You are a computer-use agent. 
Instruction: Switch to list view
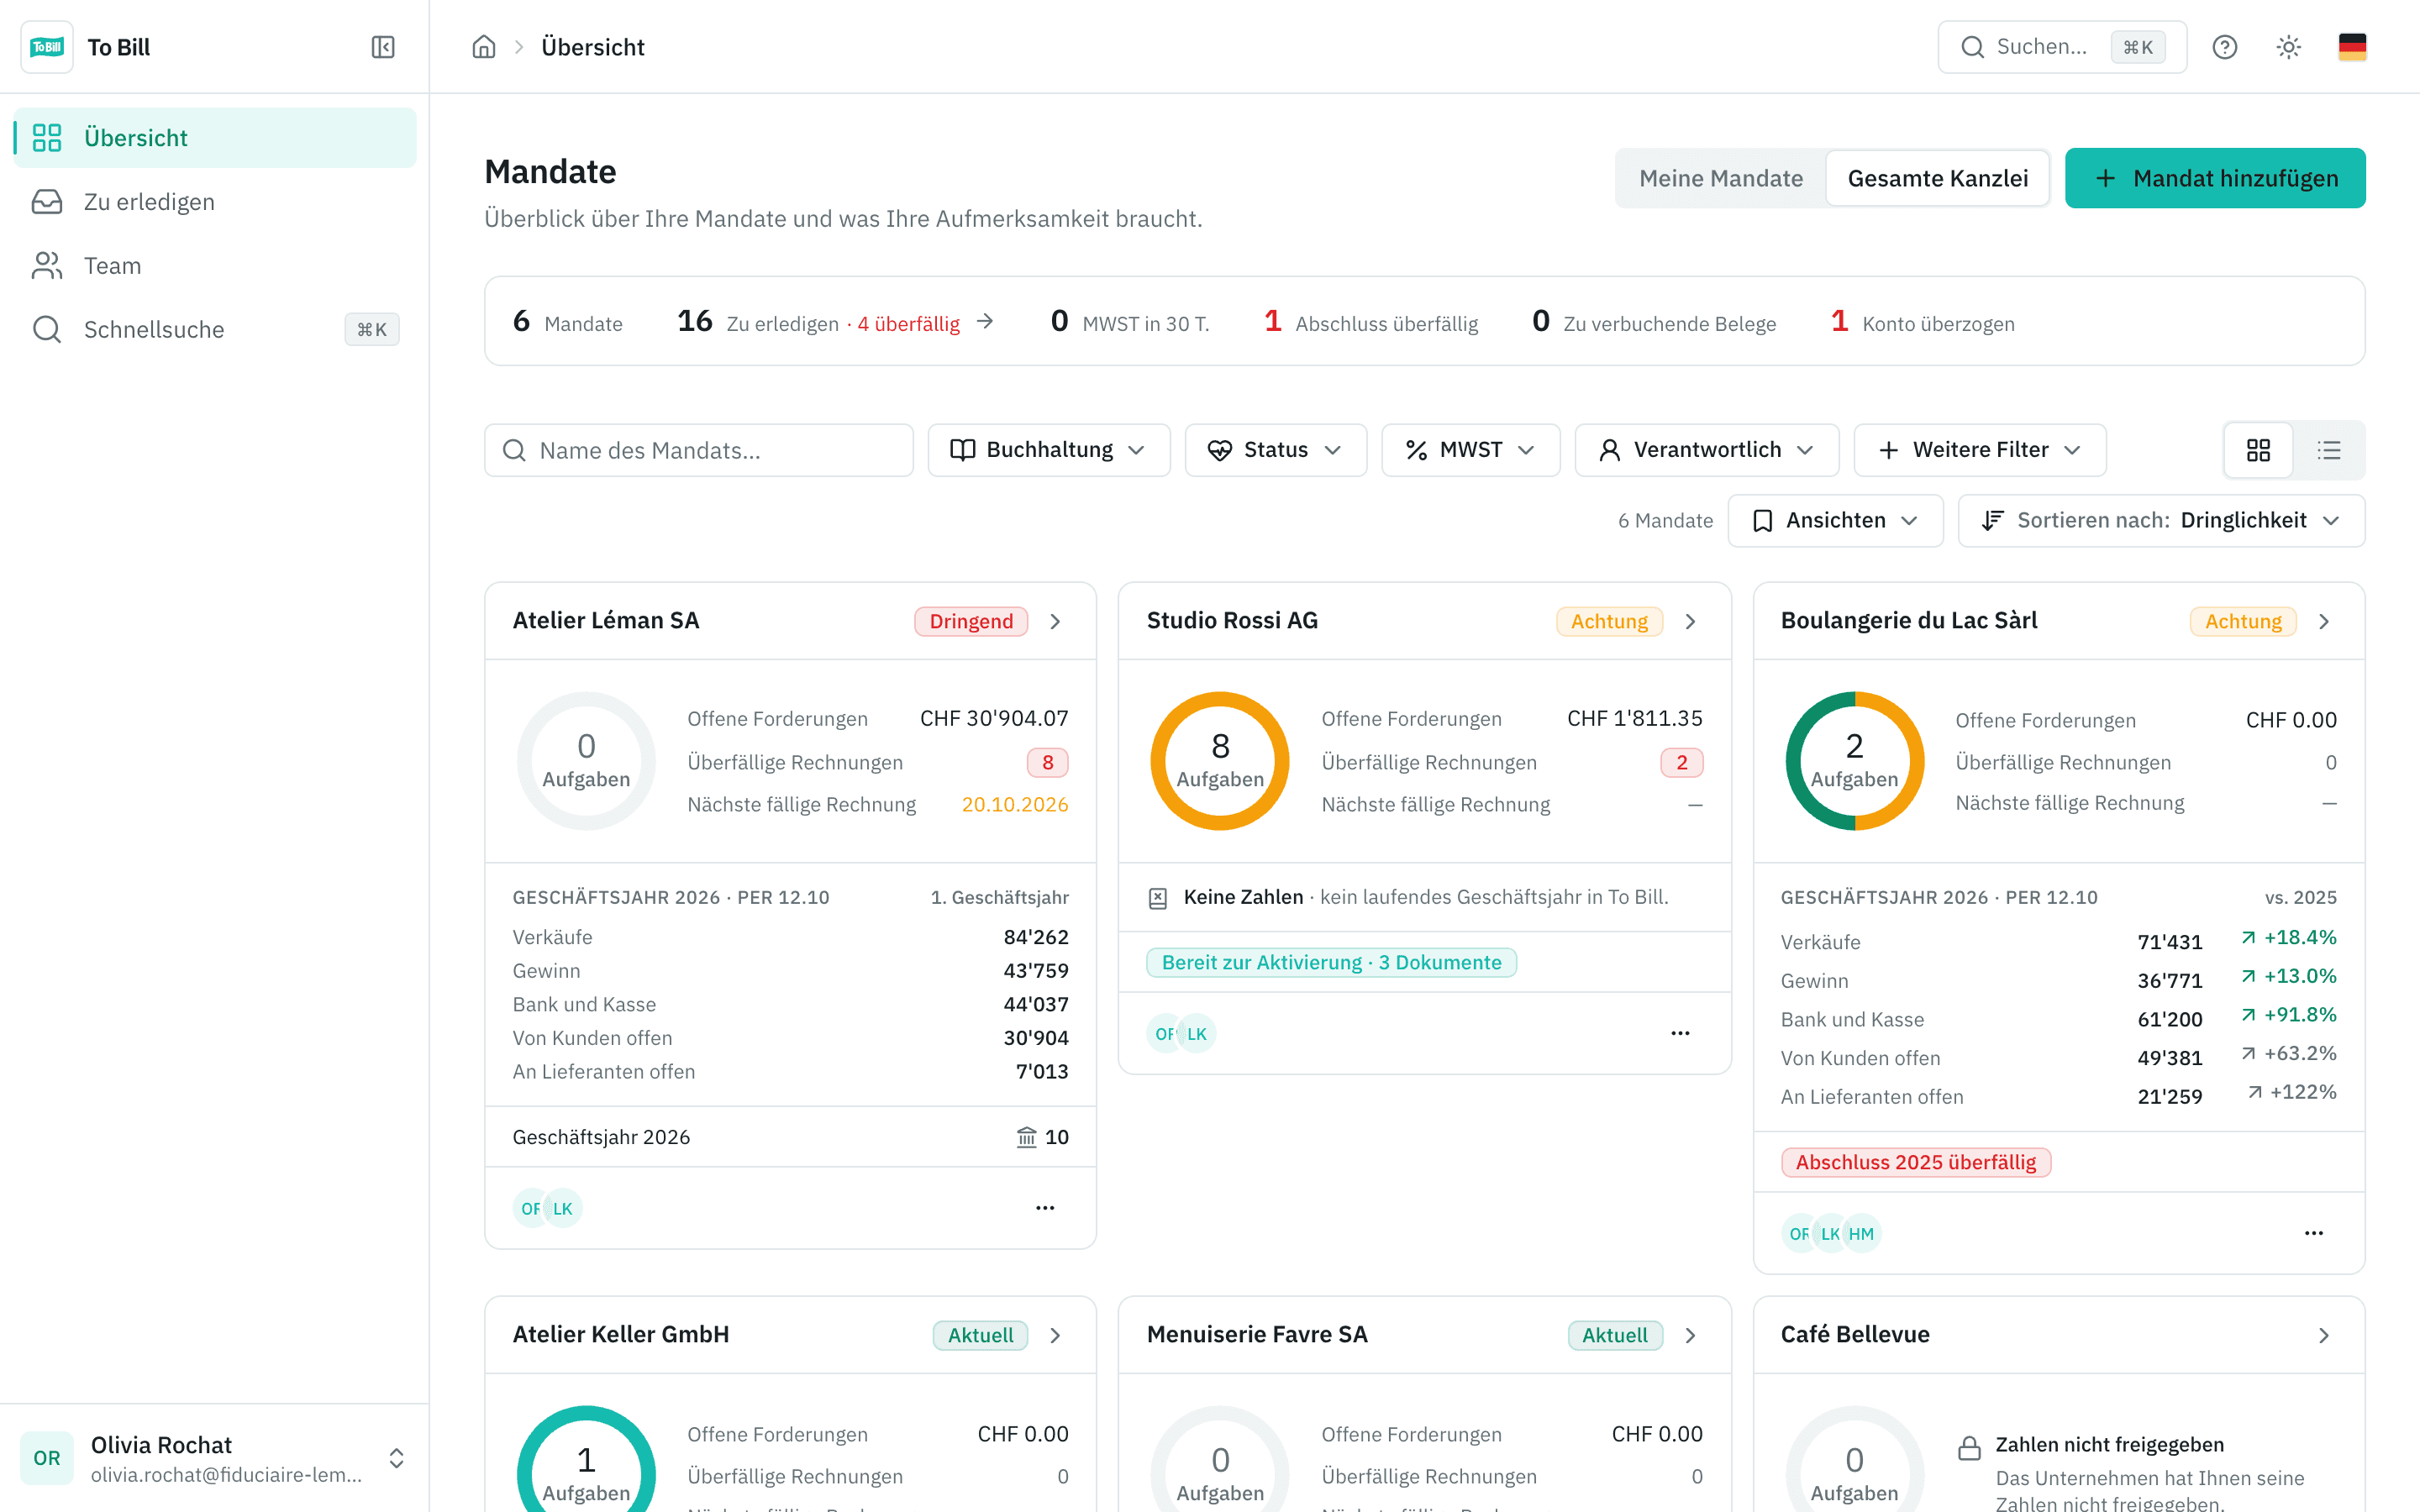pyautogui.click(x=2329, y=450)
